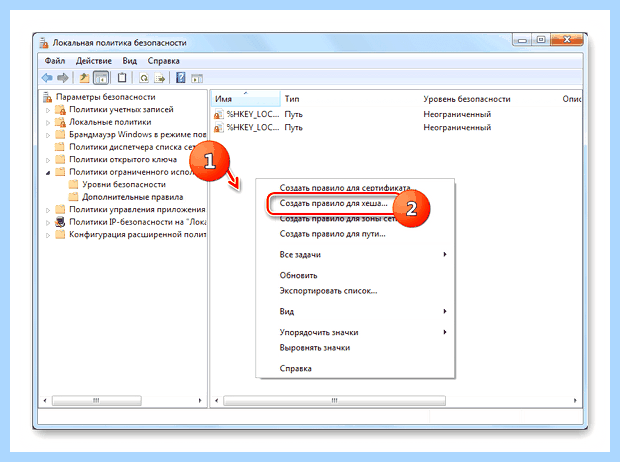Open Help via question mark icon
This screenshot has height=462, width=620.
tap(181, 78)
